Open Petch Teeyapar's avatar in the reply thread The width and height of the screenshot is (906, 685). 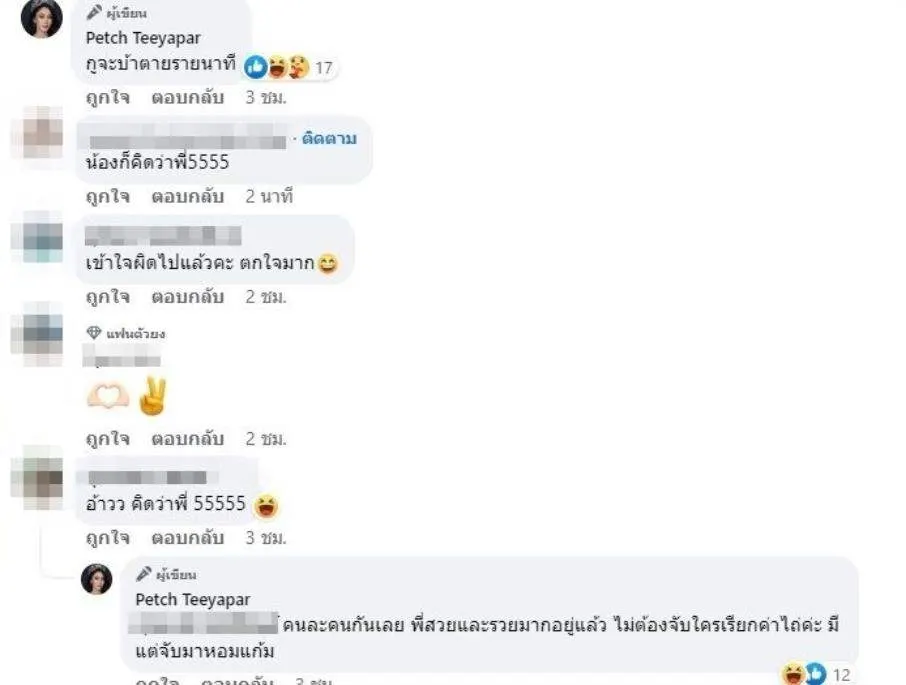click(96, 579)
